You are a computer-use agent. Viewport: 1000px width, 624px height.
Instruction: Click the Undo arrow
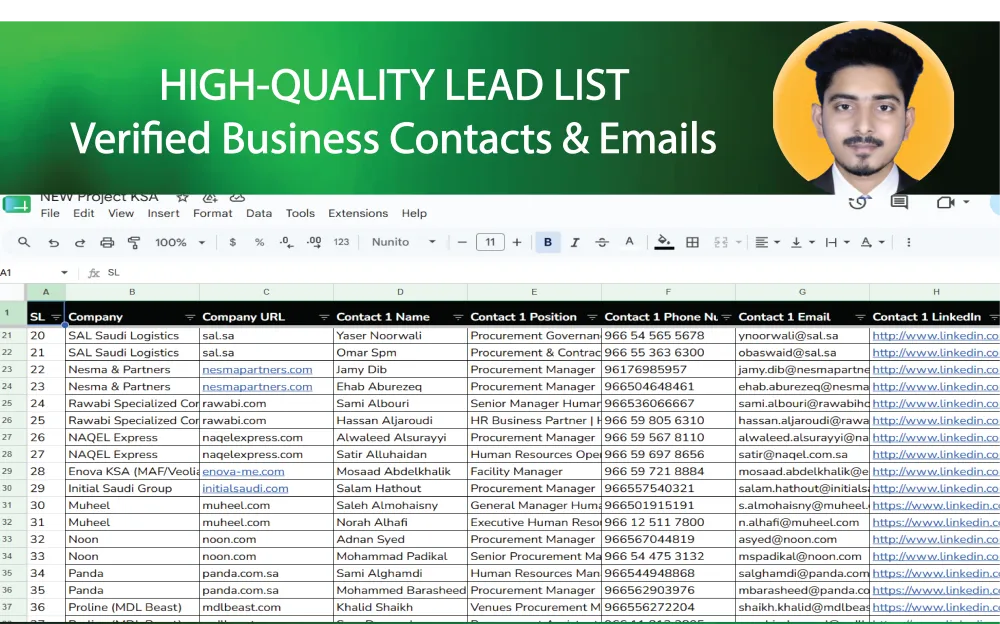(54, 242)
